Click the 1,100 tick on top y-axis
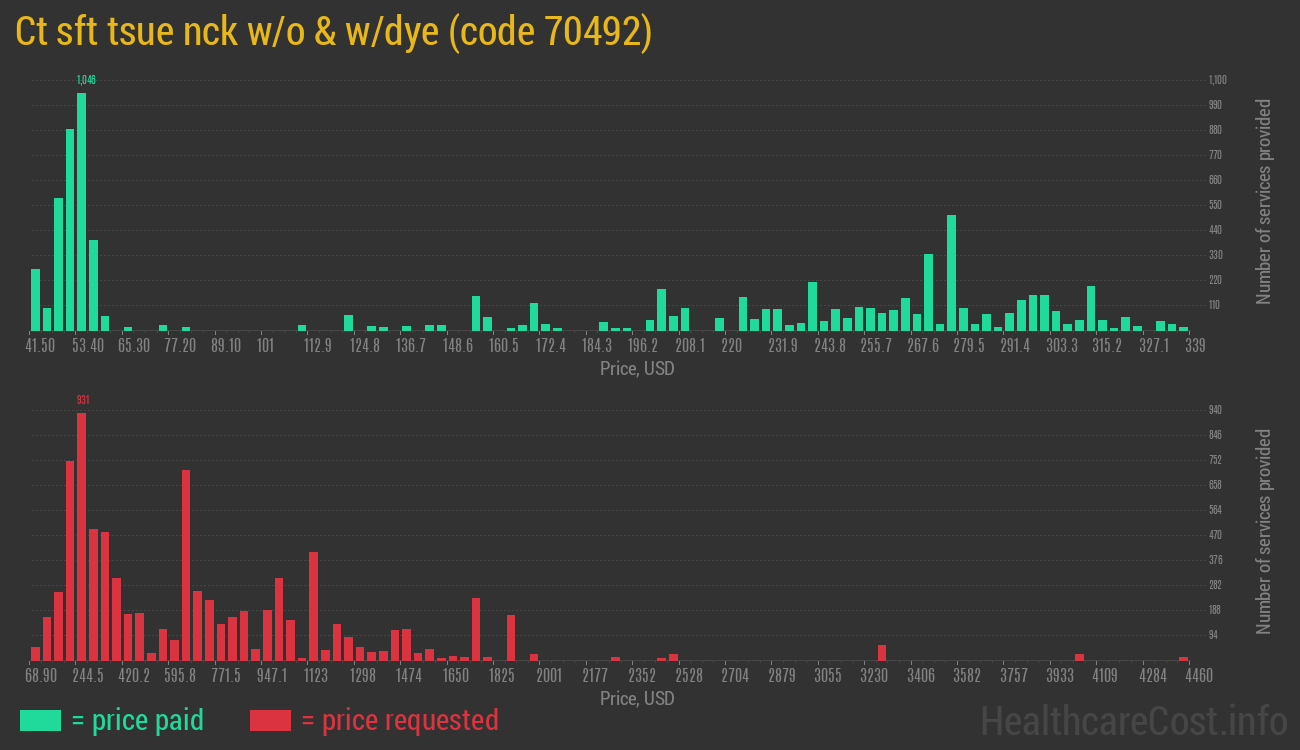 [x=1216, y=80]
